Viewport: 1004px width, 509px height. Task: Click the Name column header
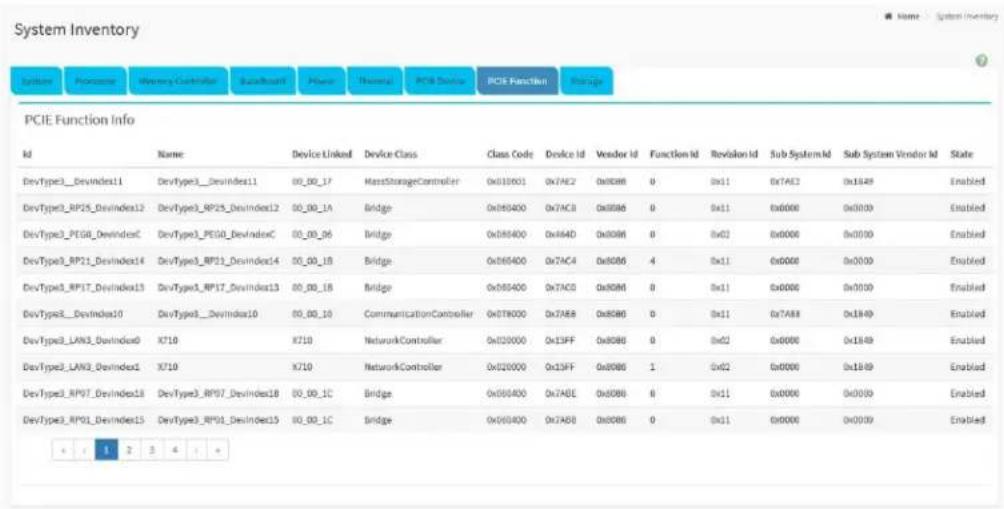click(170, 154)
